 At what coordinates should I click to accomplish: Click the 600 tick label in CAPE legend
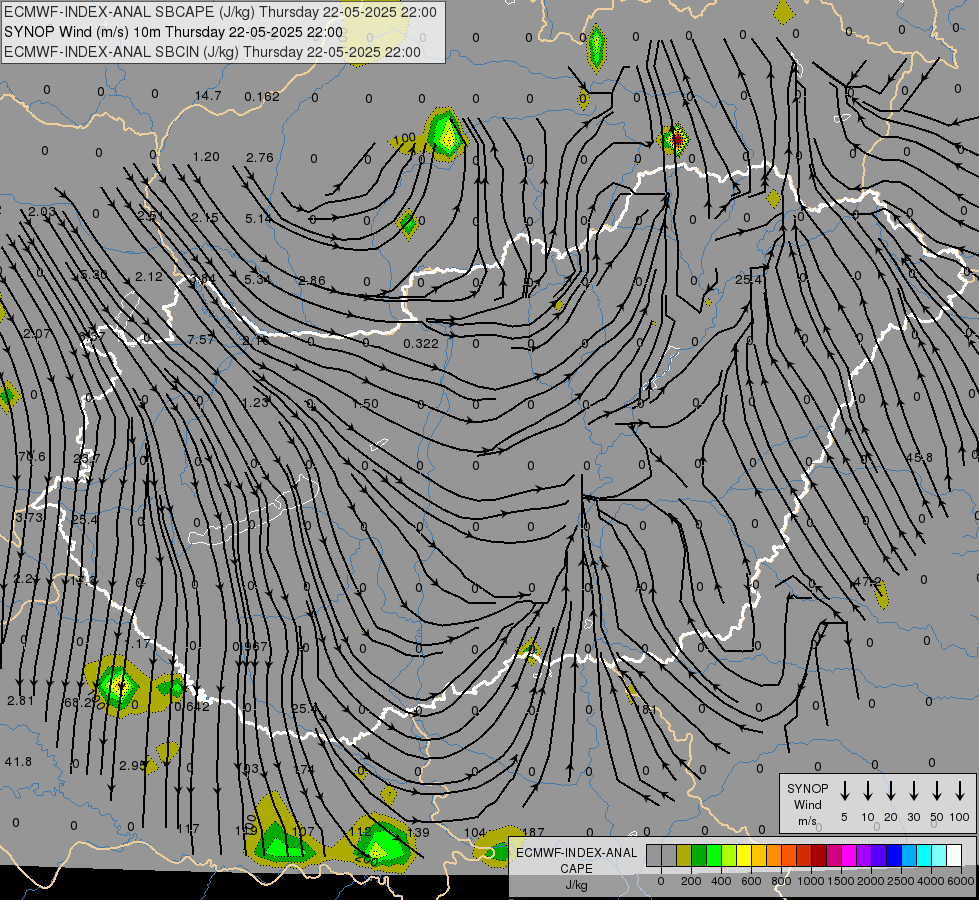(751, 881)
